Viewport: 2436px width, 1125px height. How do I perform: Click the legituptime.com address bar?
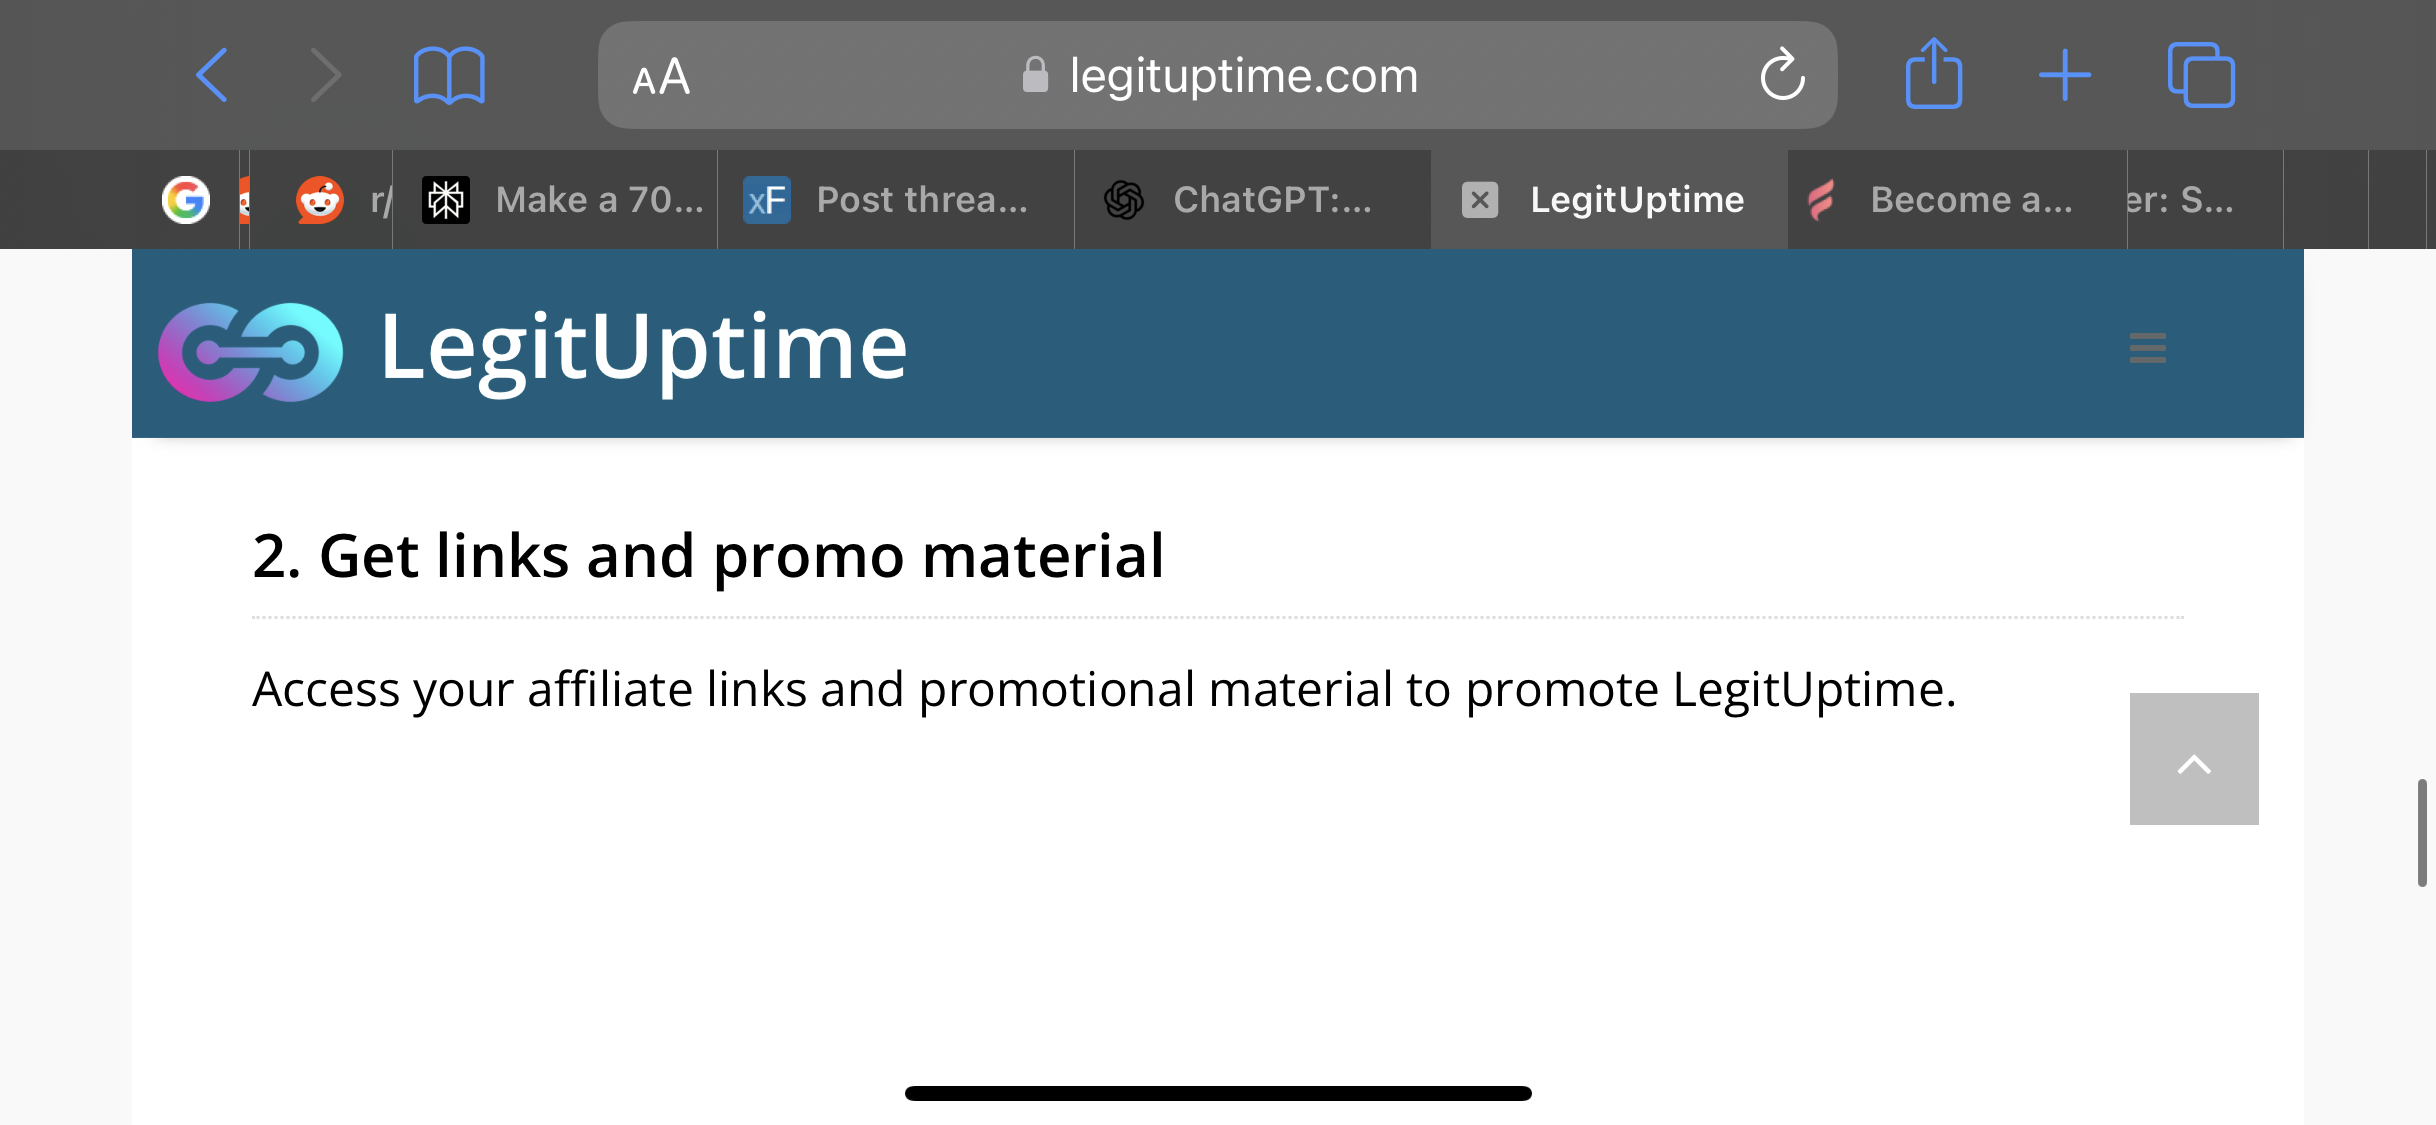point(1217,75)
